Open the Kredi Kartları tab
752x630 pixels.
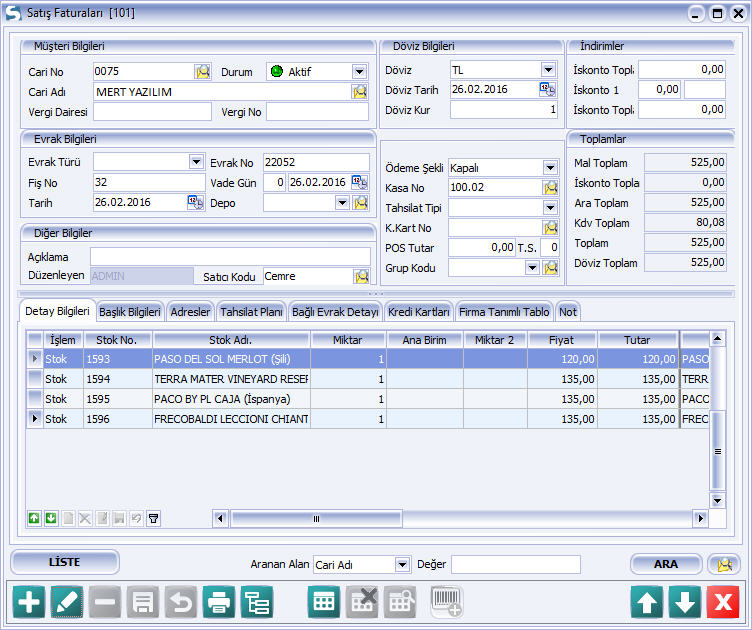coord(419,312)
